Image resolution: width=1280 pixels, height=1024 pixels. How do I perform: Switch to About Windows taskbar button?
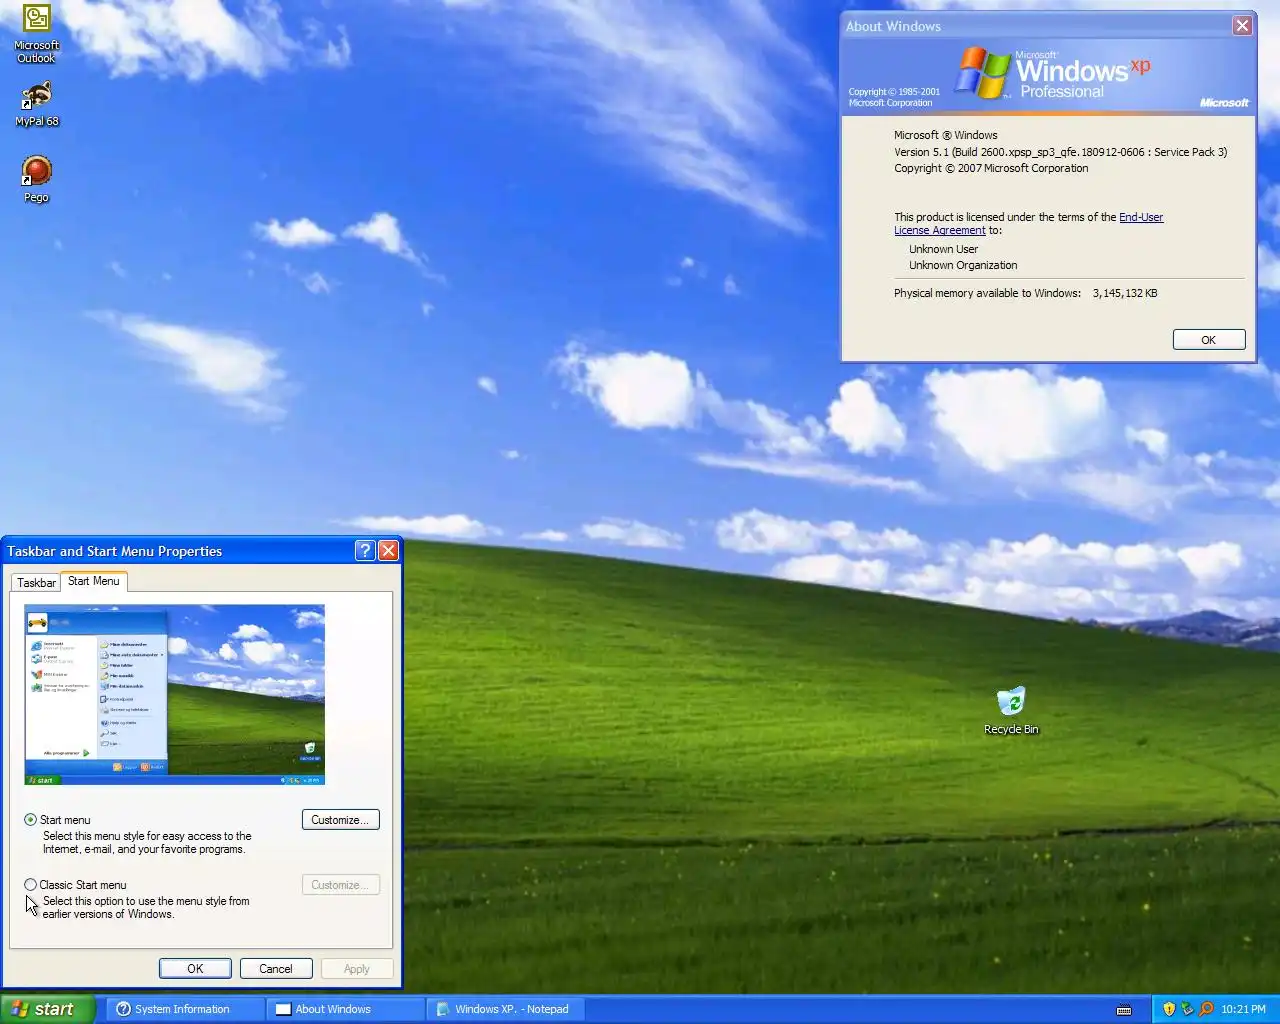345,1009
